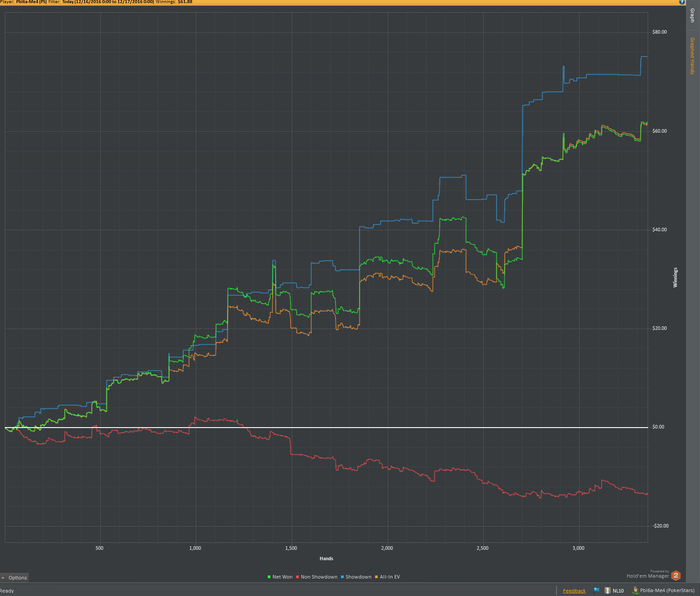Switch to the Graphed Hands side tab
Image resolution: width=700 pixels, height=596 pixels.
[692, 56]
